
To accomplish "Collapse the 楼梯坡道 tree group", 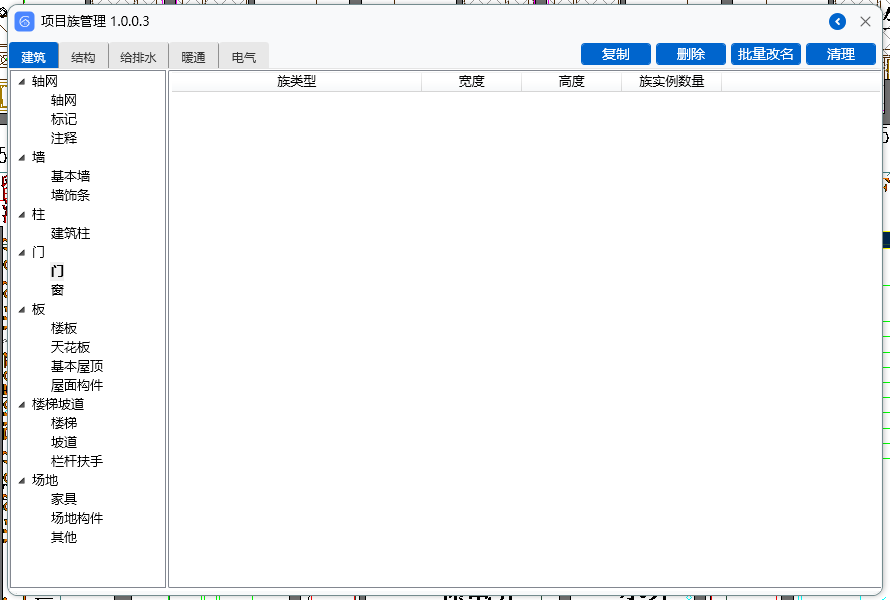I will (22, 405).
